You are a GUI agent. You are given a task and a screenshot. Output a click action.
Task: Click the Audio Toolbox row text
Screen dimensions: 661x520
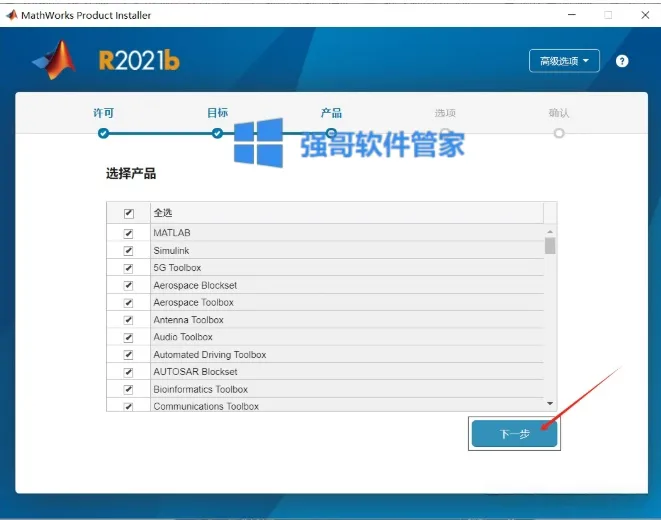point(183,337)
